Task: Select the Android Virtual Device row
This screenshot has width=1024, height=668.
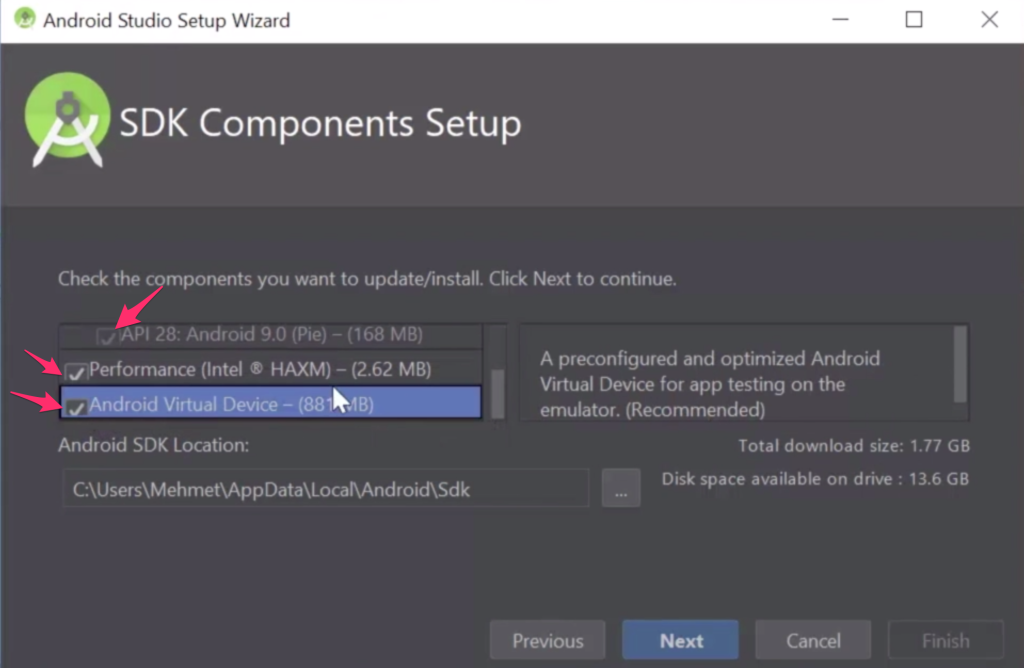Action: click(x=271, y=404)
